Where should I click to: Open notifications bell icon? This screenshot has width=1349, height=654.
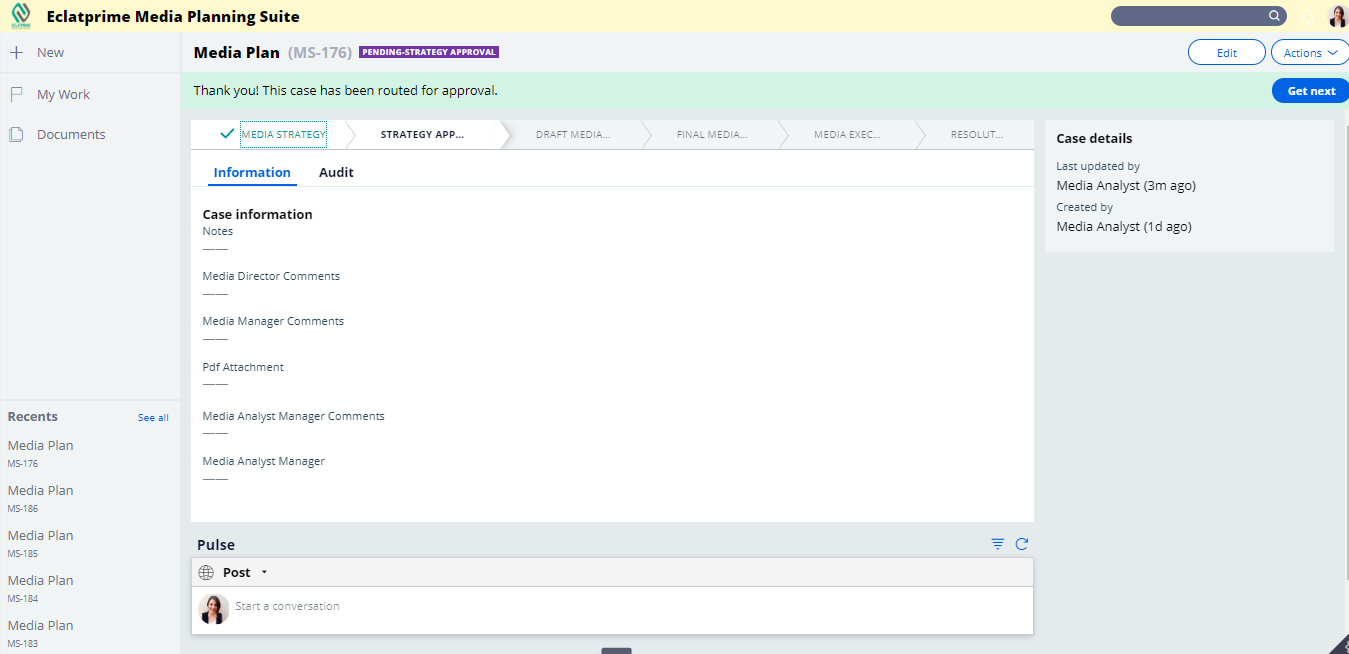click(1308, 16)
